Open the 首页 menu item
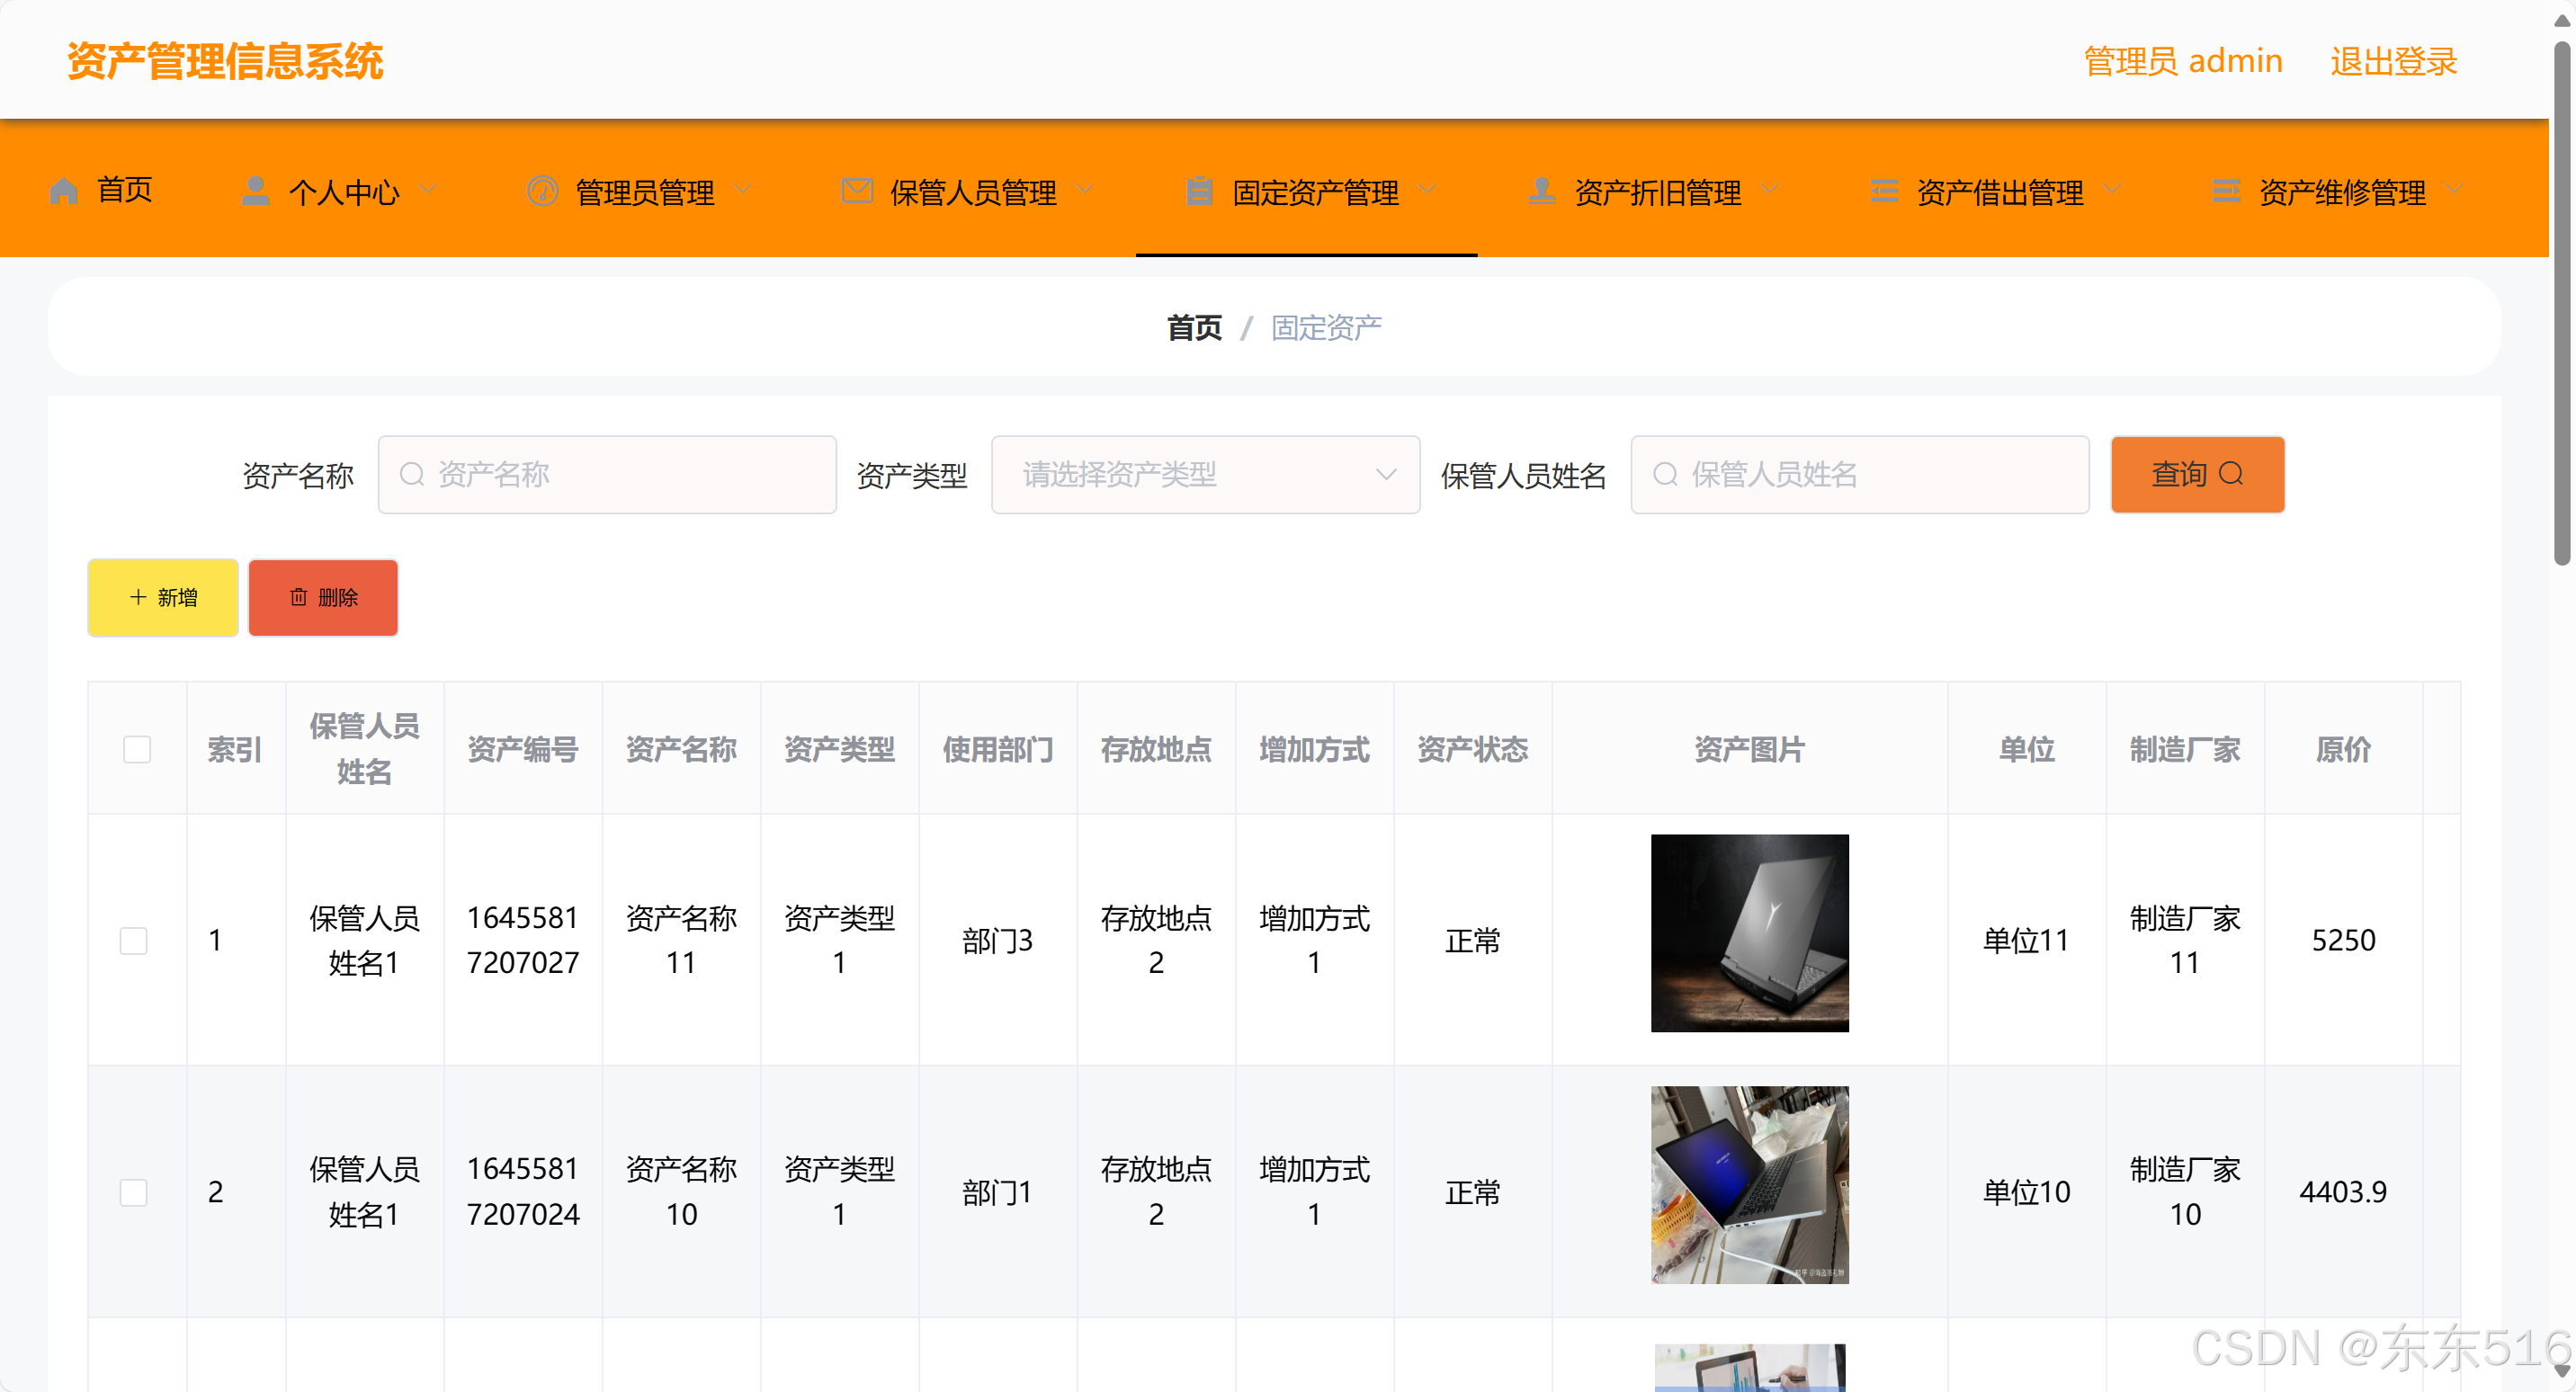This screenshot has height=1392, width=2576. (124, 190)
